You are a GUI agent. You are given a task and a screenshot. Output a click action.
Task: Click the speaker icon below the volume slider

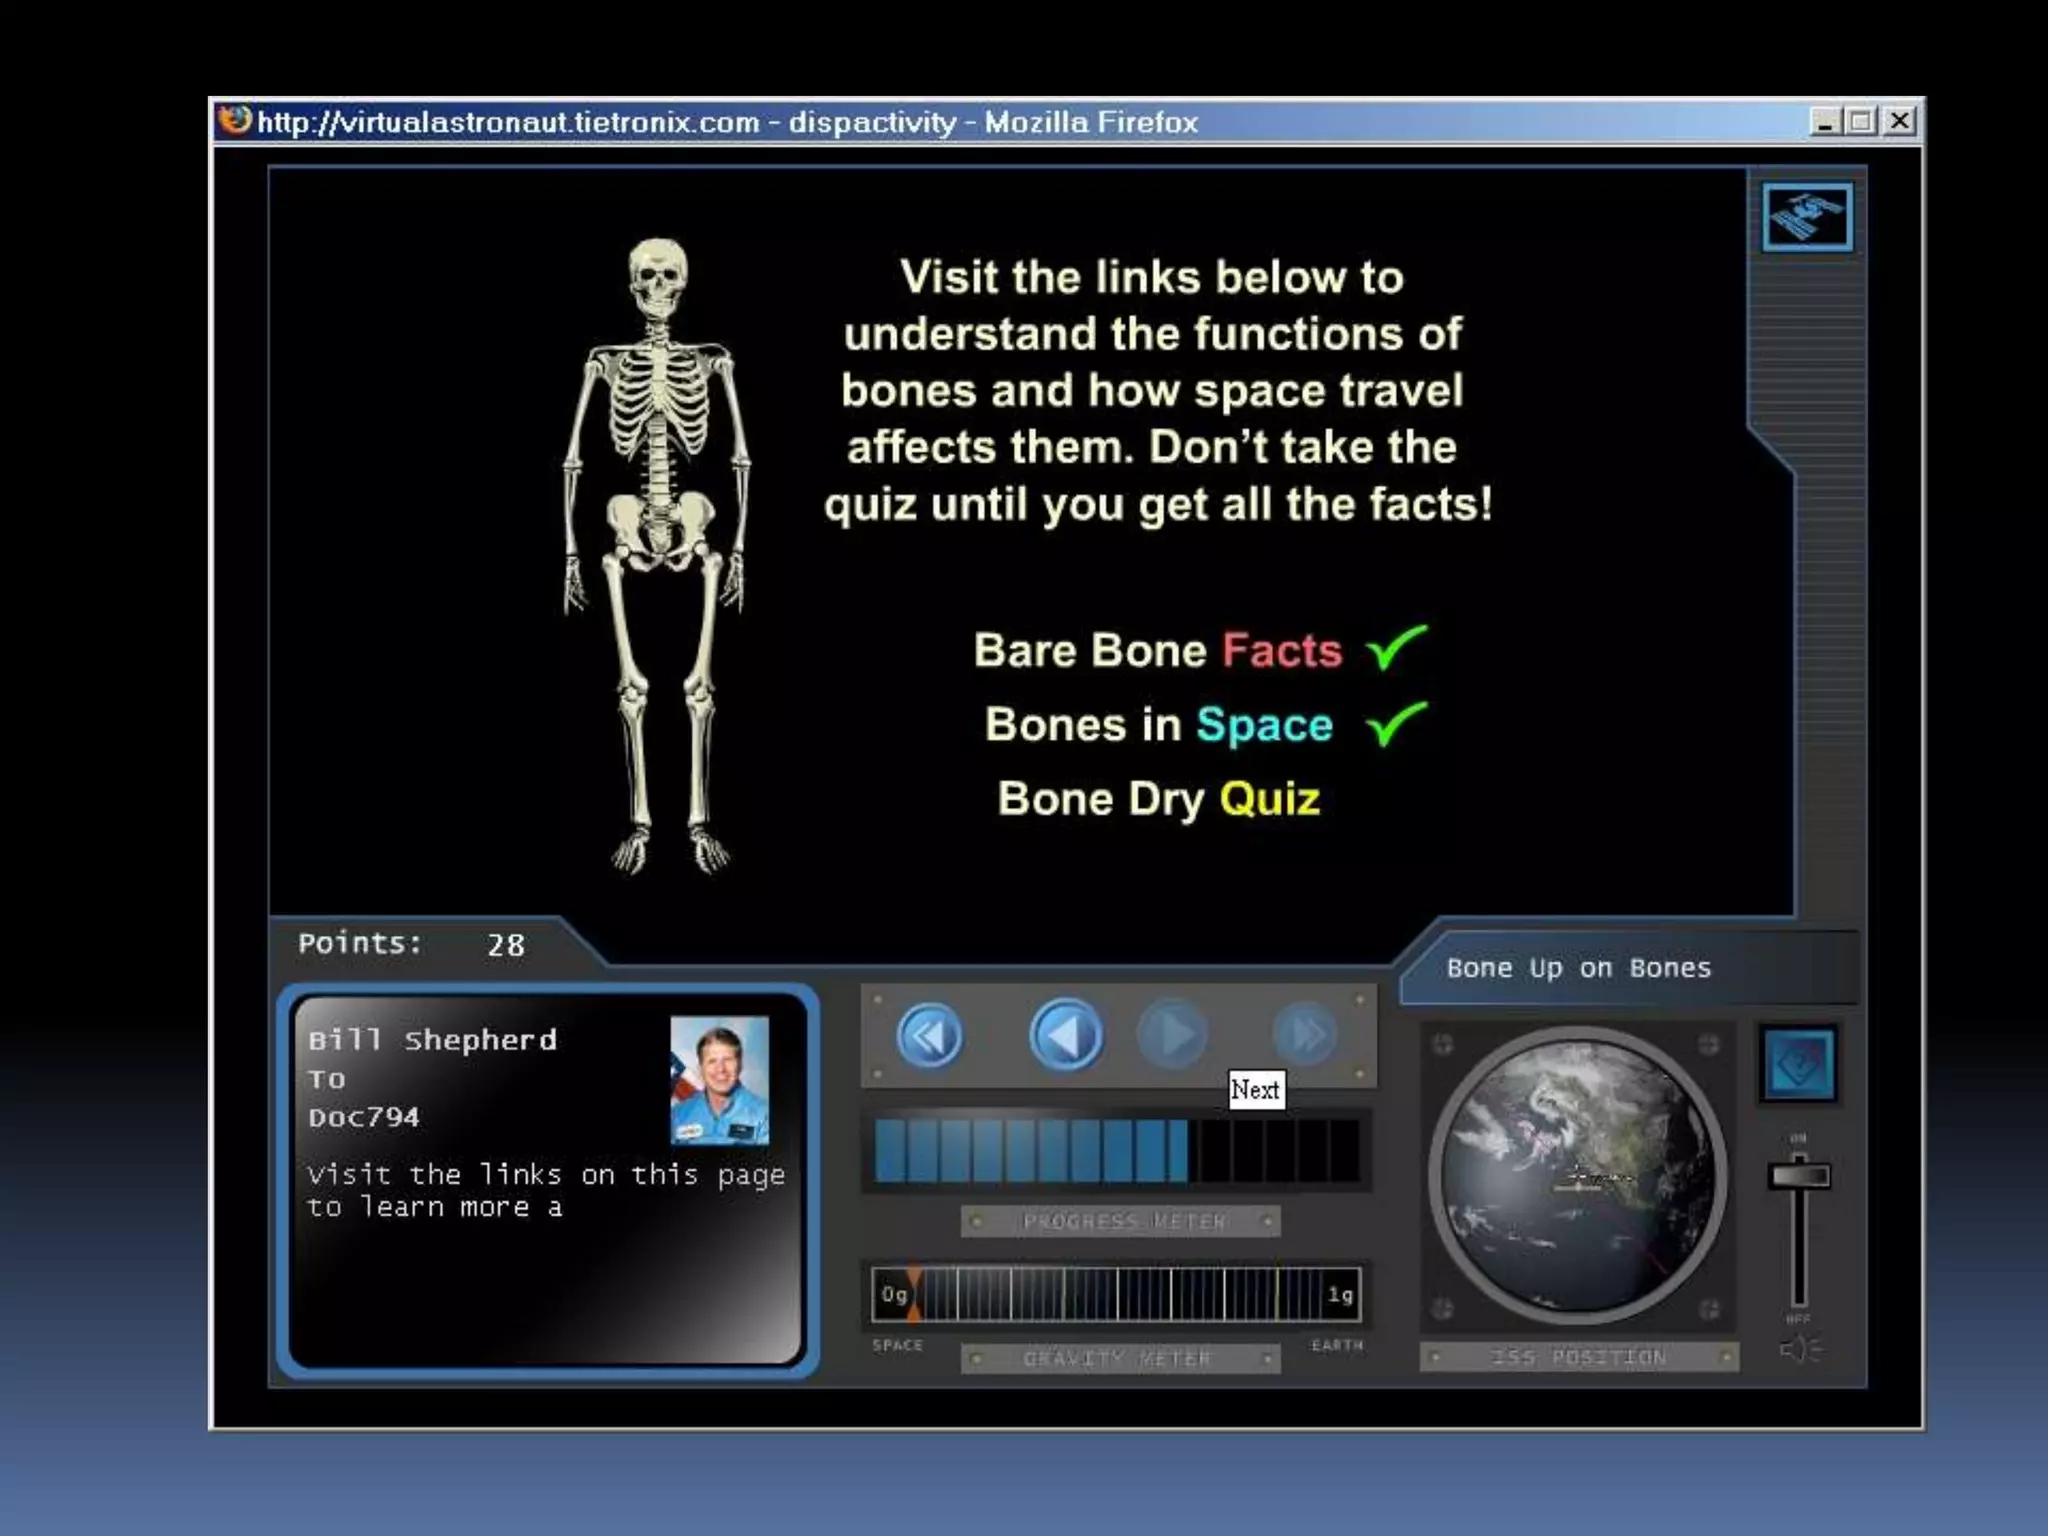(1800, 1350)
